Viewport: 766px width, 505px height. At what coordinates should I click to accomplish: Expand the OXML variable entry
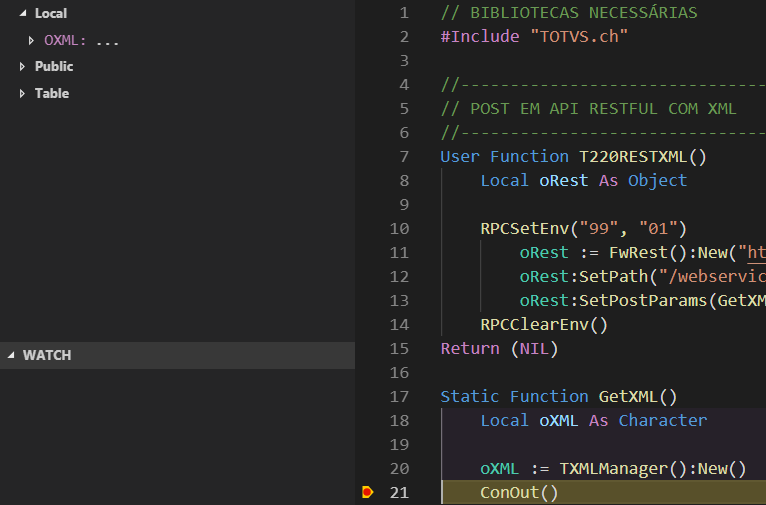coord(31,41)
